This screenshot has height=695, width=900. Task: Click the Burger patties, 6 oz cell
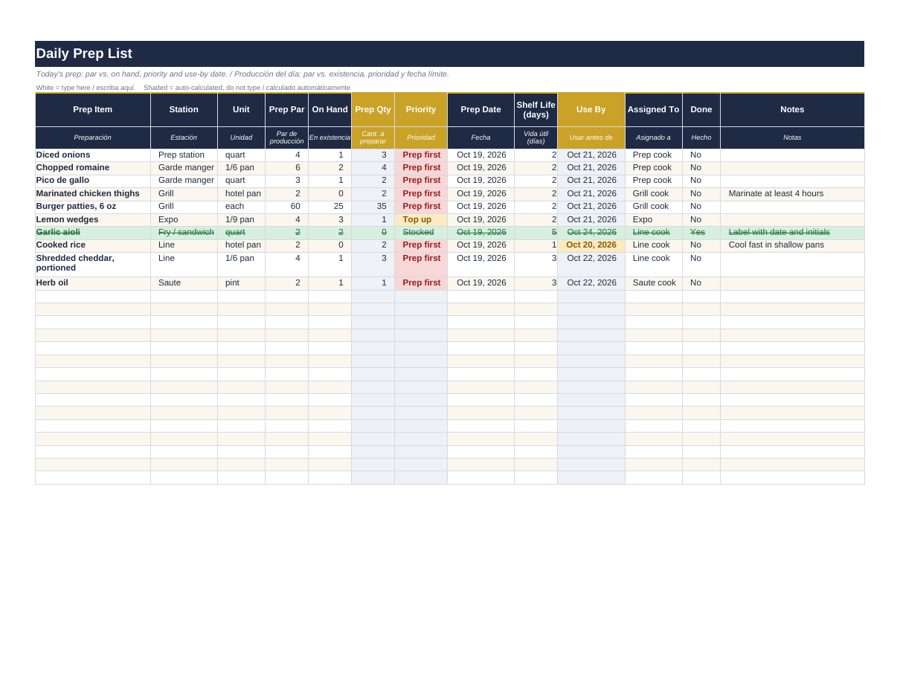pyautogui.click(x=92, y=206)
